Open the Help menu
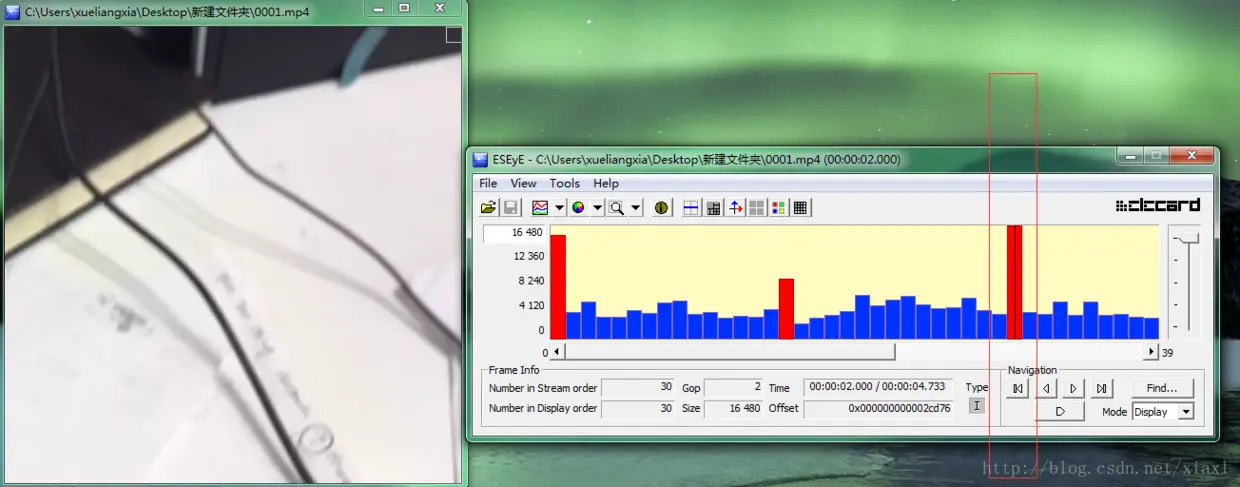This screenshot has width=1240, height=487. (x=606, y=183)
